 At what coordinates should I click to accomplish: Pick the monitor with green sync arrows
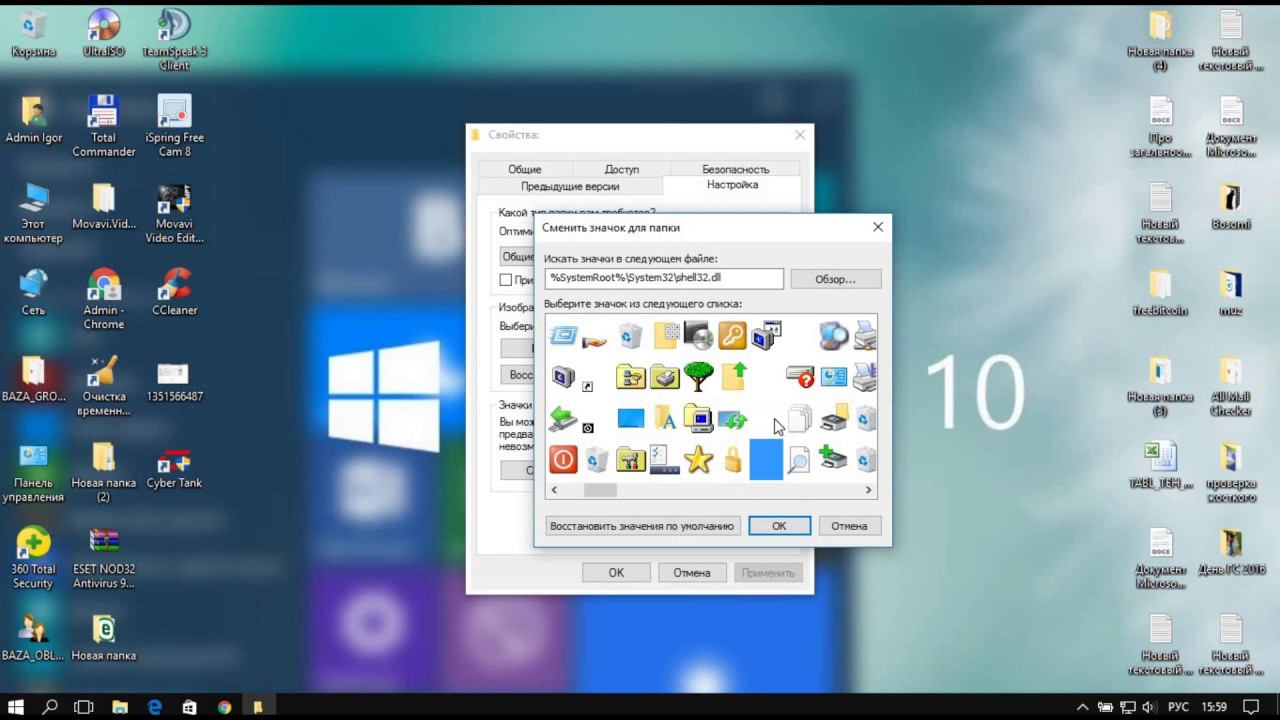point(733,418)
